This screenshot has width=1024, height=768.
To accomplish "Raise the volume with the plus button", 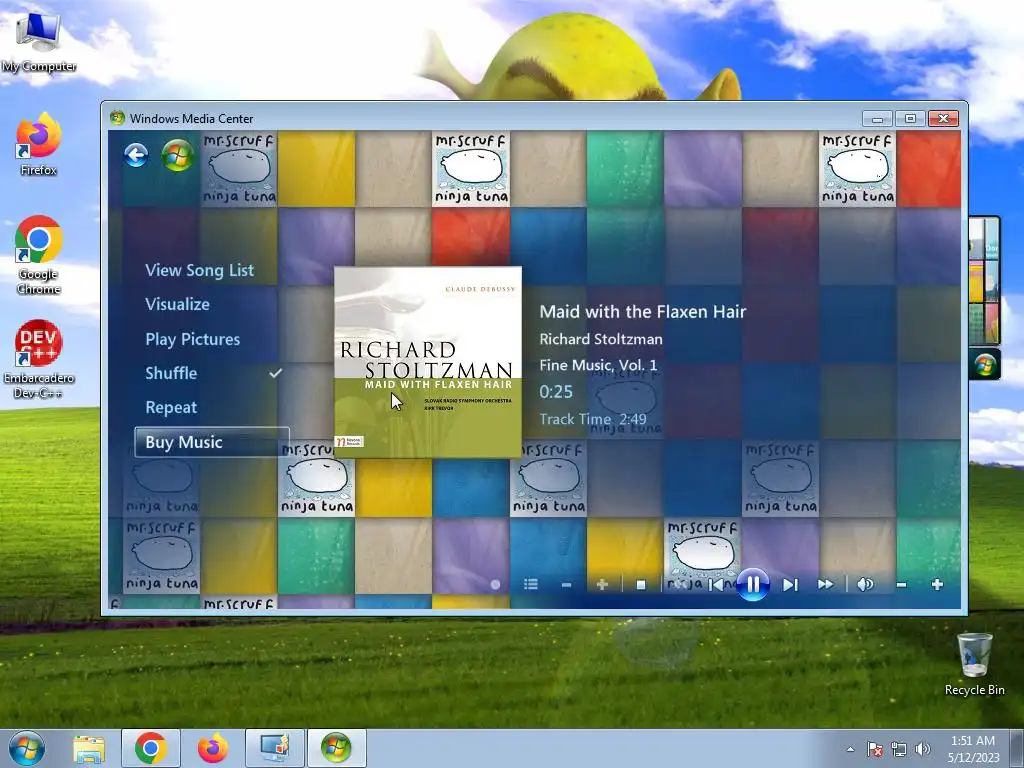I will 937,584.
